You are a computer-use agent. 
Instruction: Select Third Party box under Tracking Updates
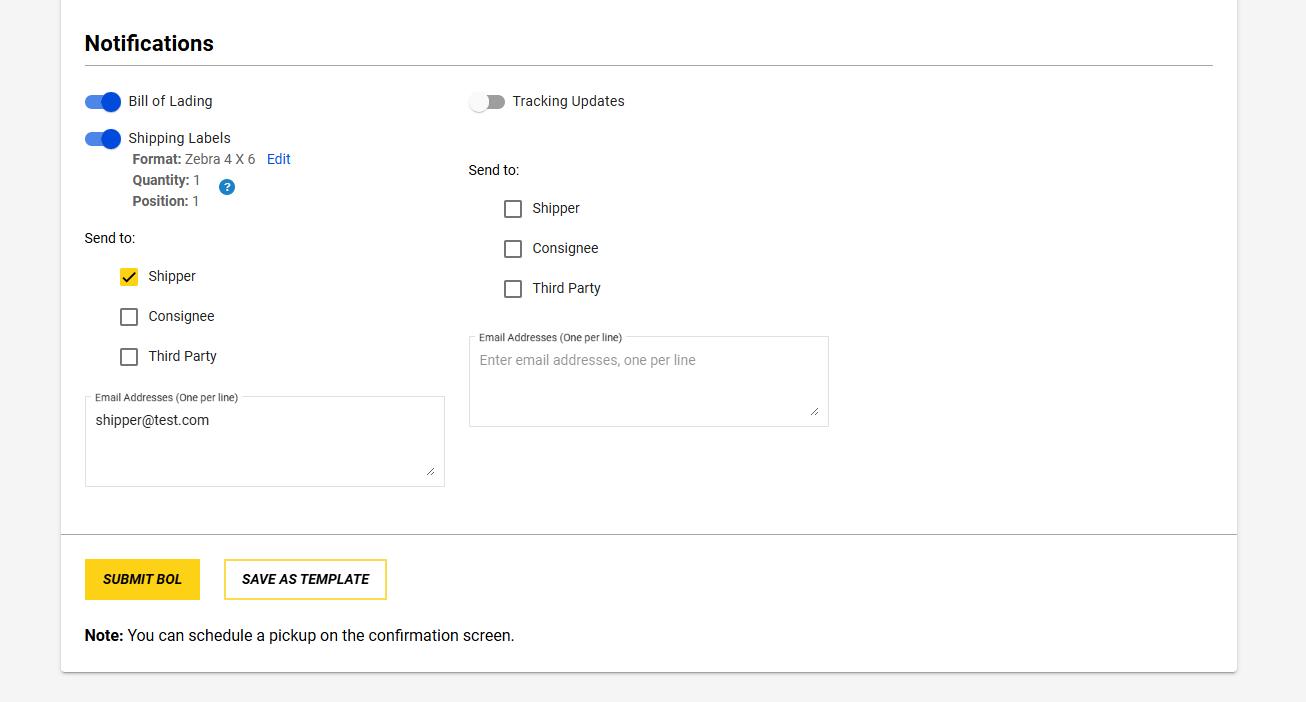click(x=513, y=289)
